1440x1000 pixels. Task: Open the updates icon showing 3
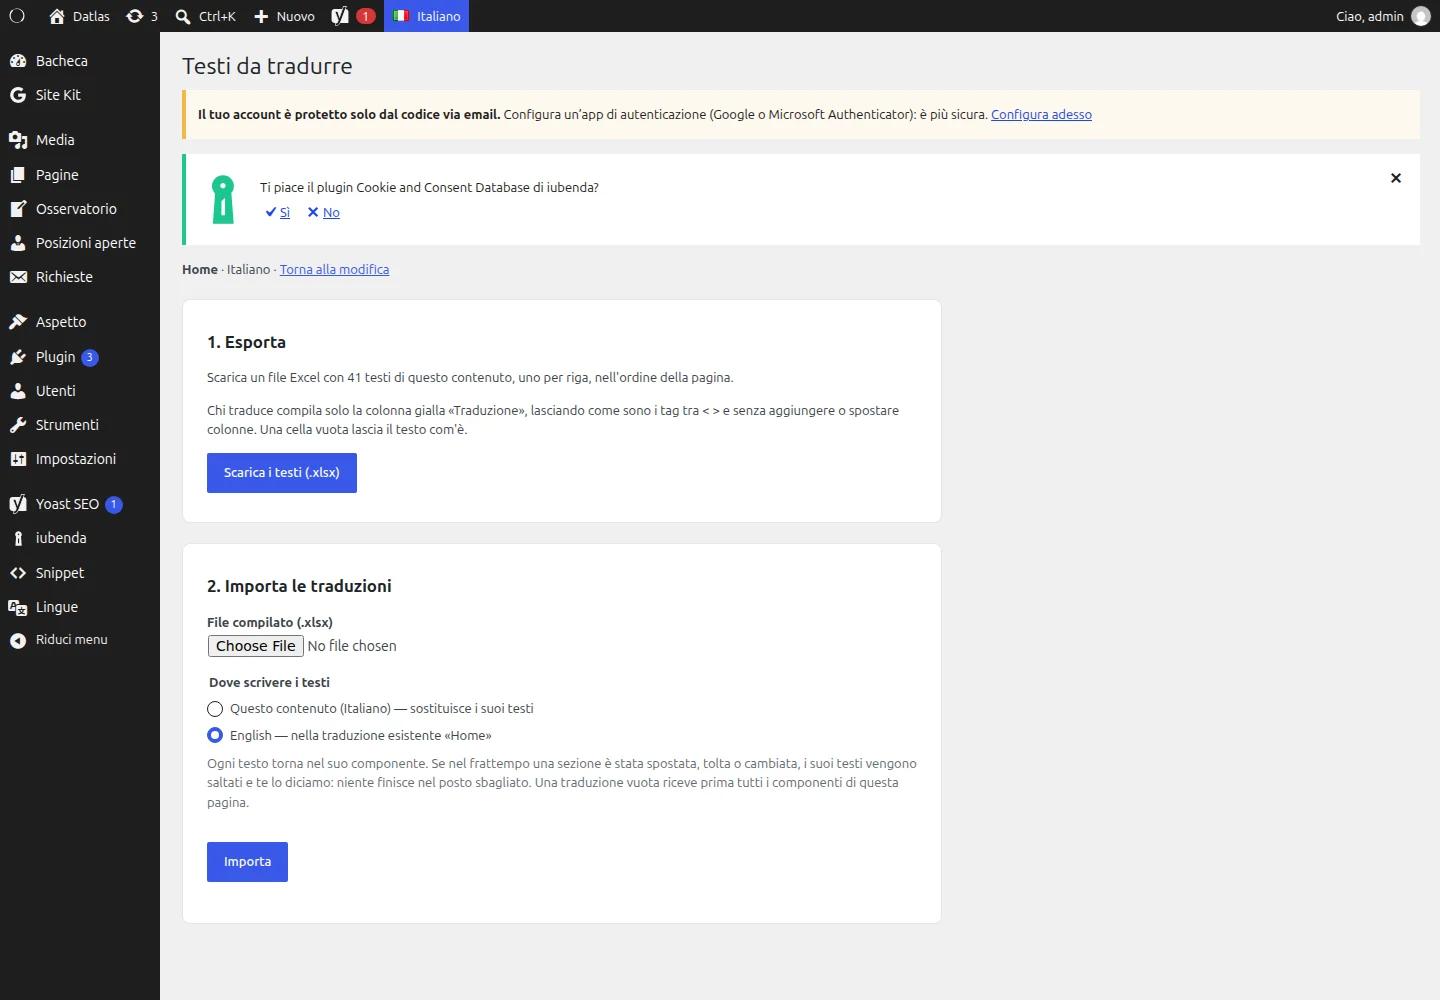135,16
